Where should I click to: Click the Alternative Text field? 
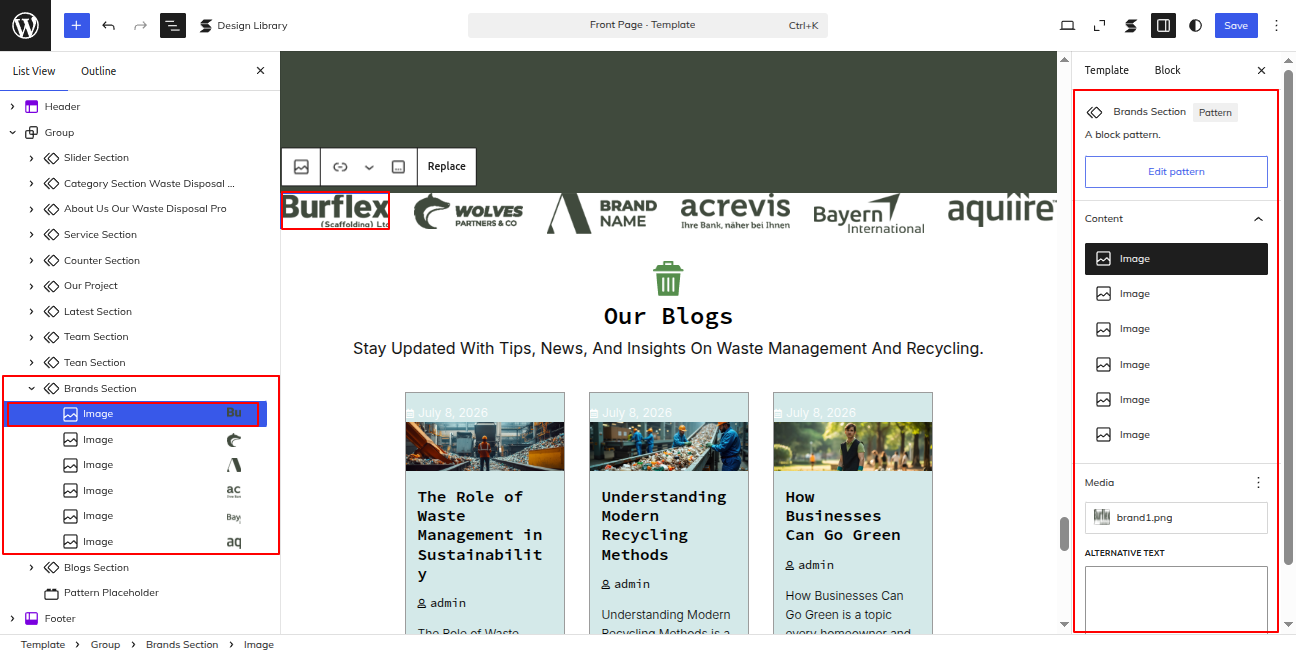pos(1176,600)
